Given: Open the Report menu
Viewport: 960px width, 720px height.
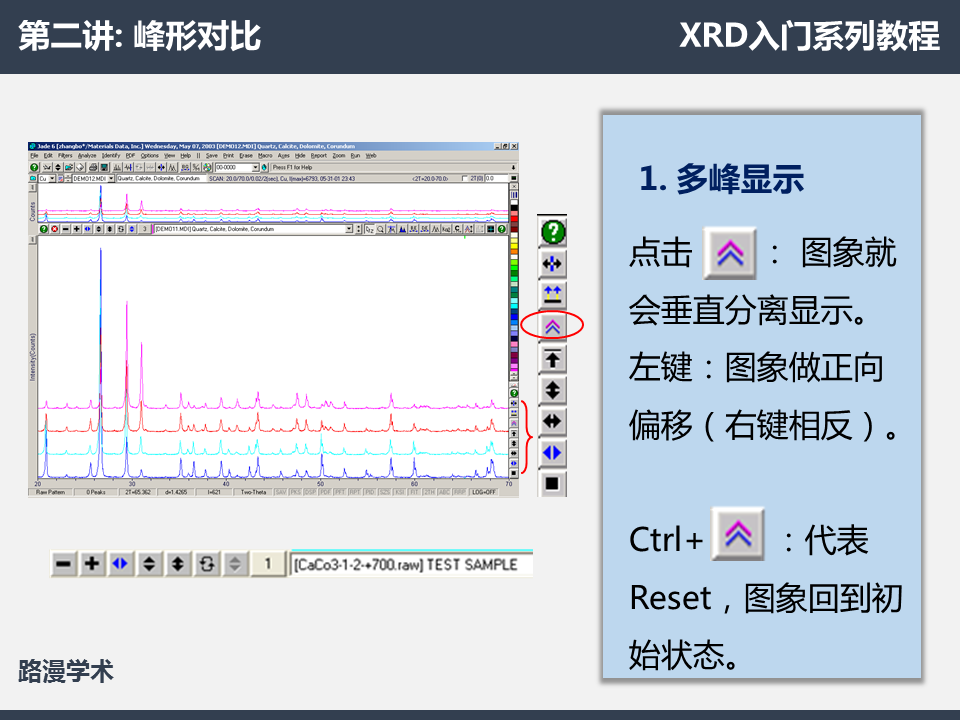Looking at the screenshot, I should 319,156.
